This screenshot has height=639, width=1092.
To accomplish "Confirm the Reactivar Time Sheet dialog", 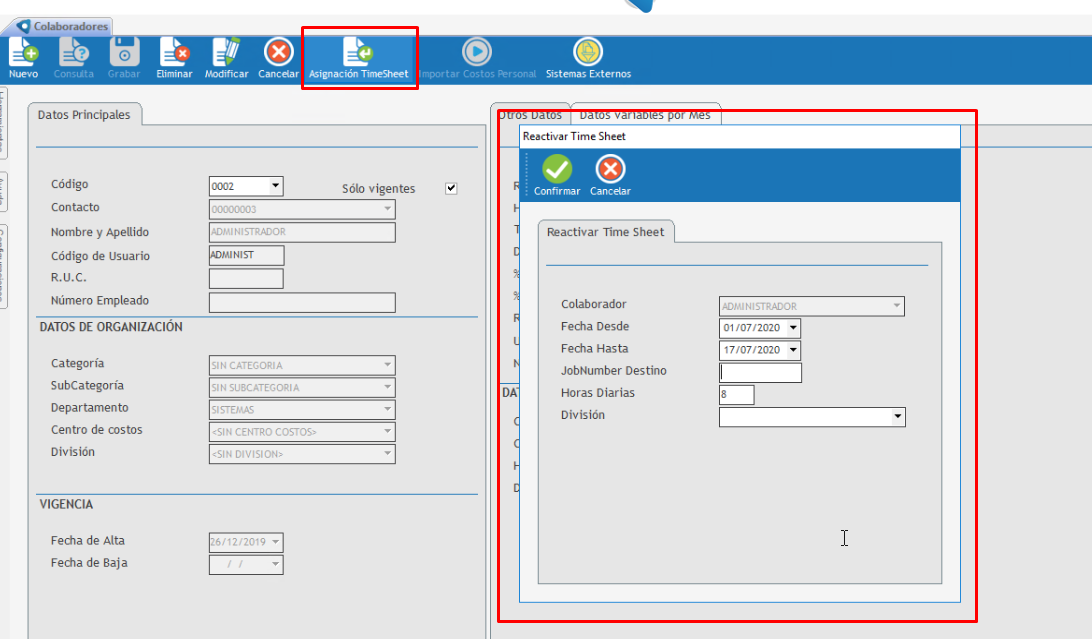I will tap(557, 175).
